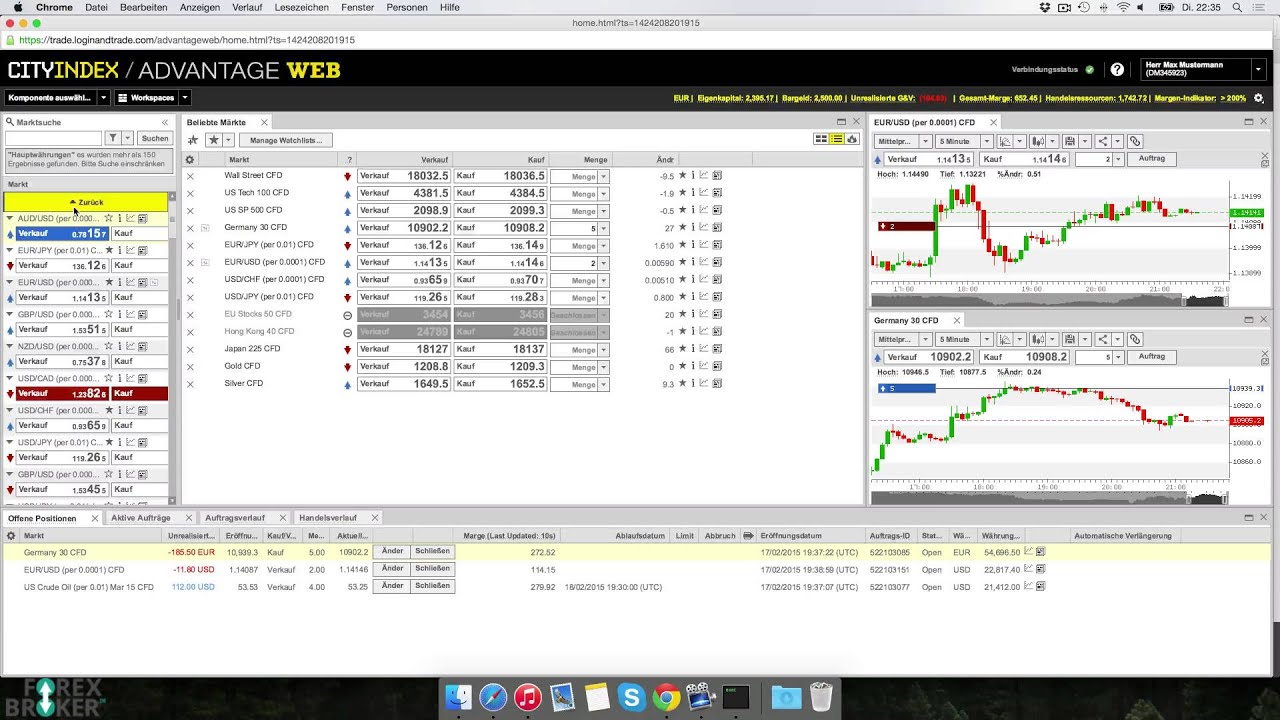Open watchlist star dropdown arrow
The height and width of the screenshot is (720, 1280).
coord(228,140)
